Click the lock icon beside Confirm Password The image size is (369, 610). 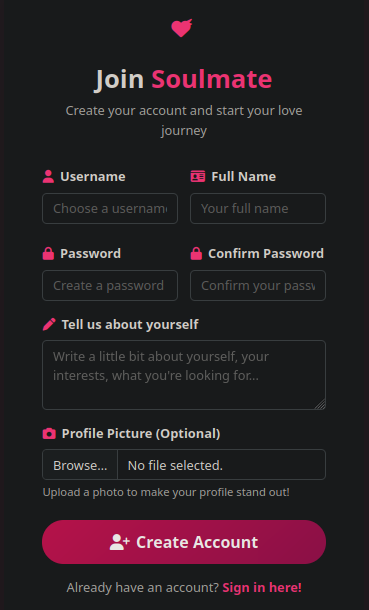click(x=196, y=254)
